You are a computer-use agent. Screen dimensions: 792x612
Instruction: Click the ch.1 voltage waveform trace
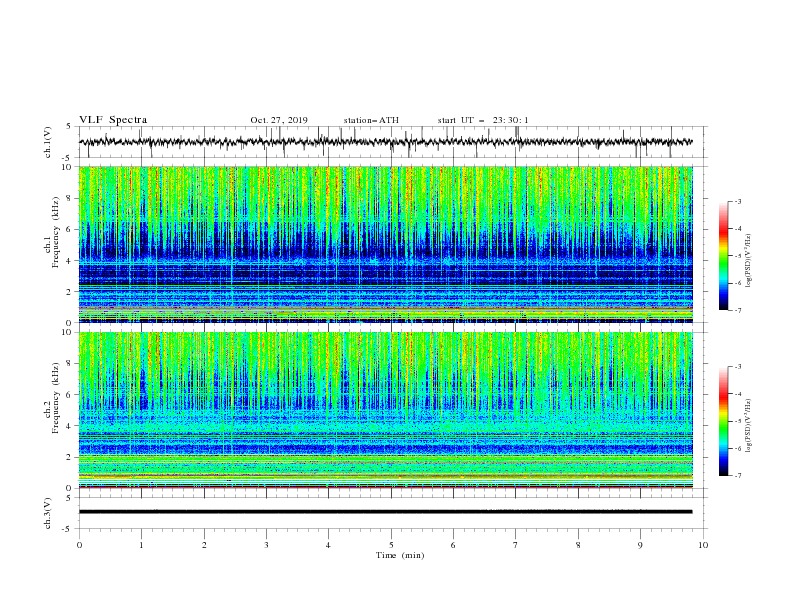click(385, 142)
